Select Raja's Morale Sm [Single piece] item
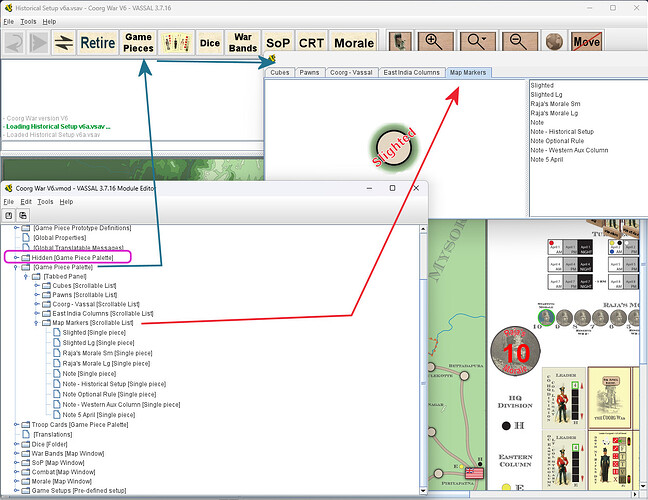The width and height of the screenshot is (648, 500). [x=107, y=353]
